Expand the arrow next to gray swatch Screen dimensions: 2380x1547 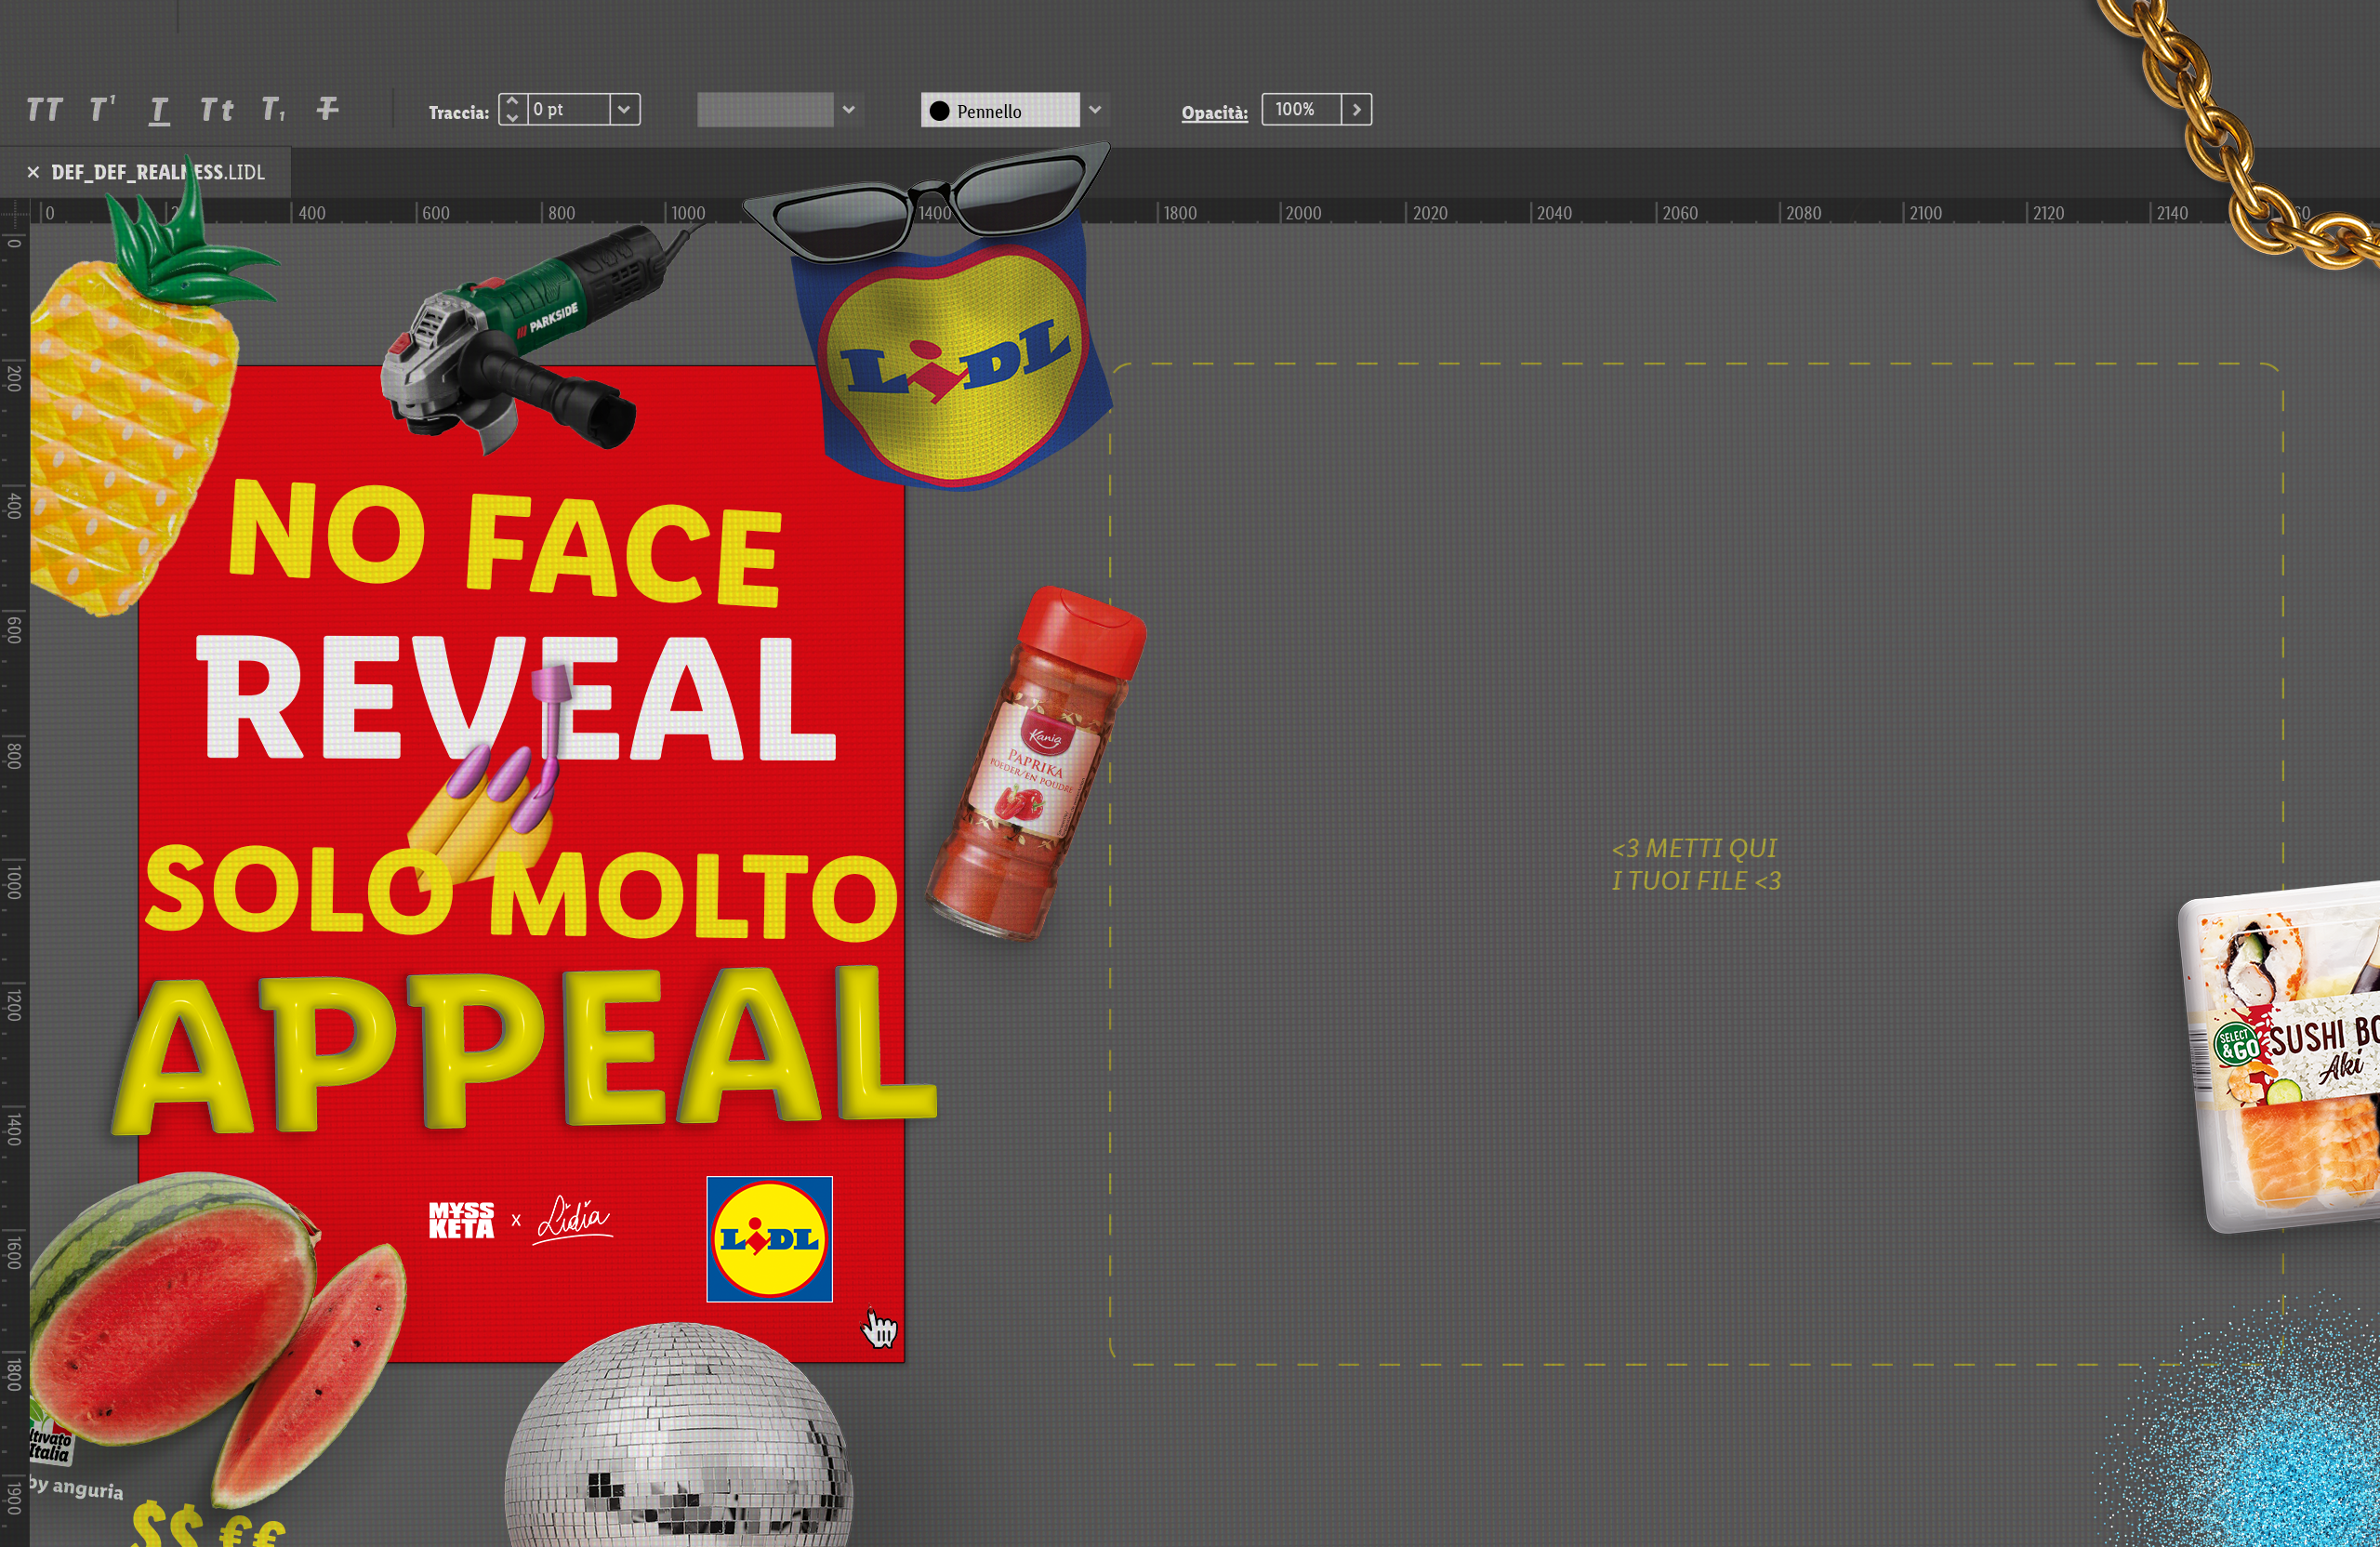849,109
